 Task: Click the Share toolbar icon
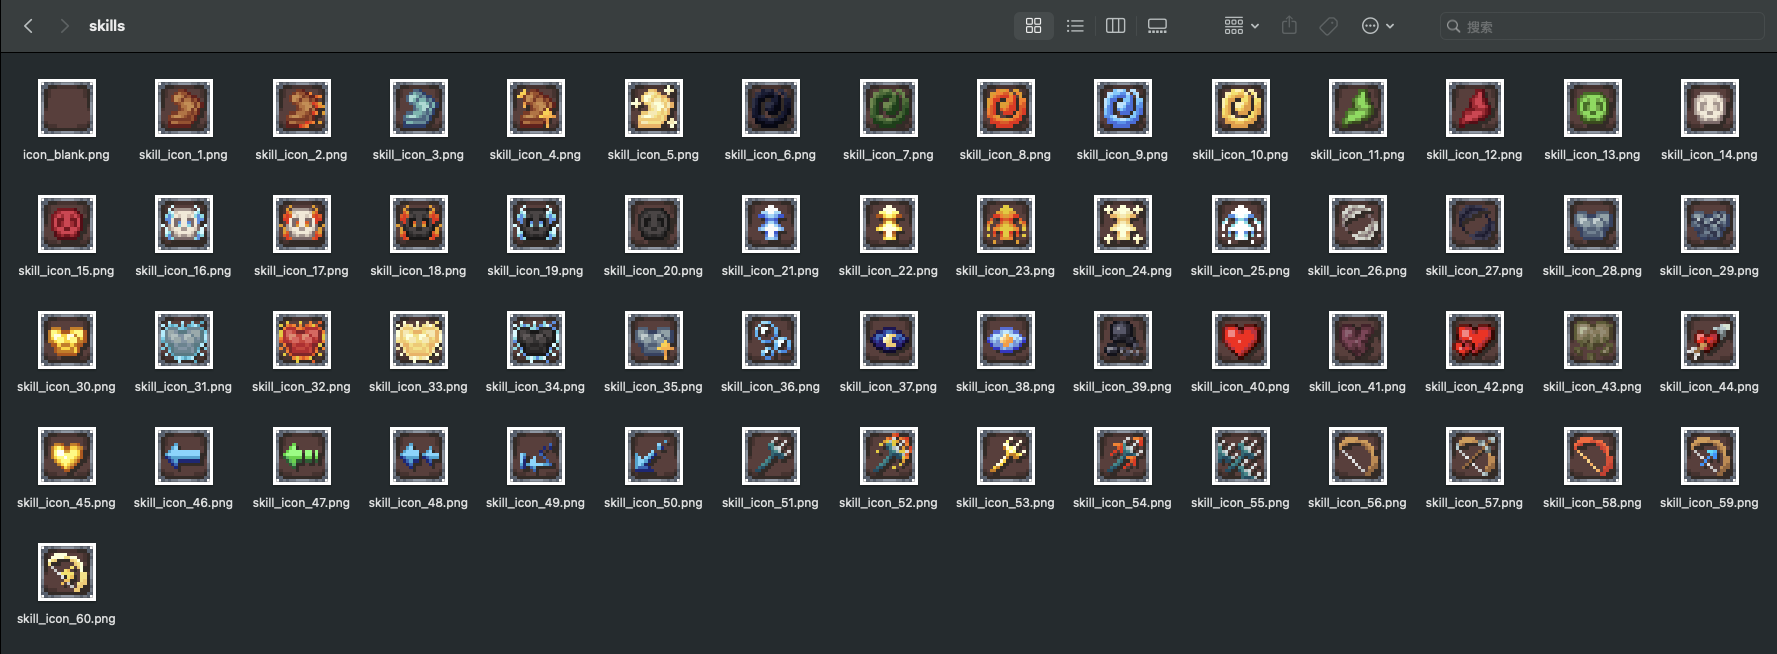(x=1289, y=26)
